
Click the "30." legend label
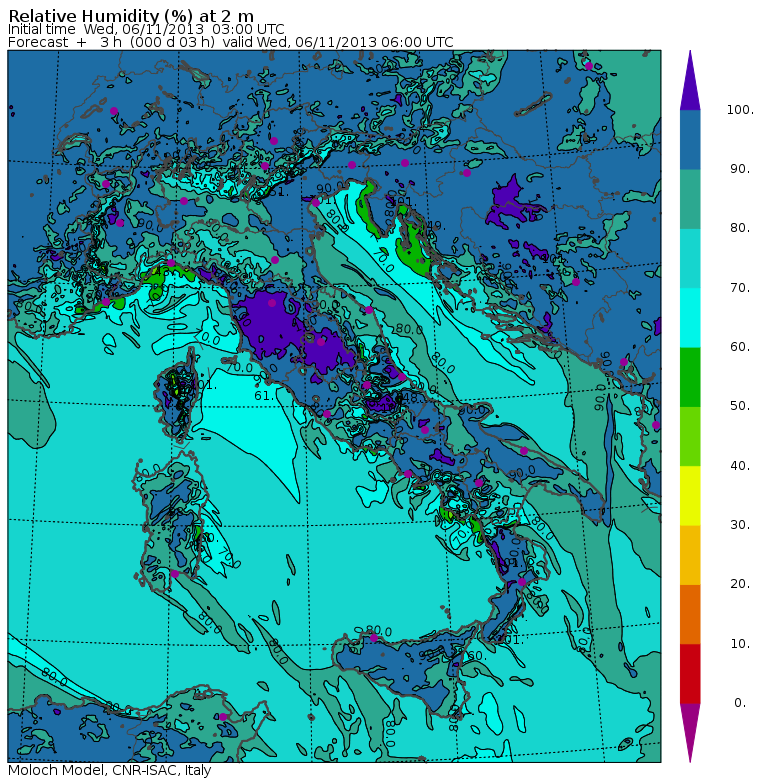tap(740, 525)
